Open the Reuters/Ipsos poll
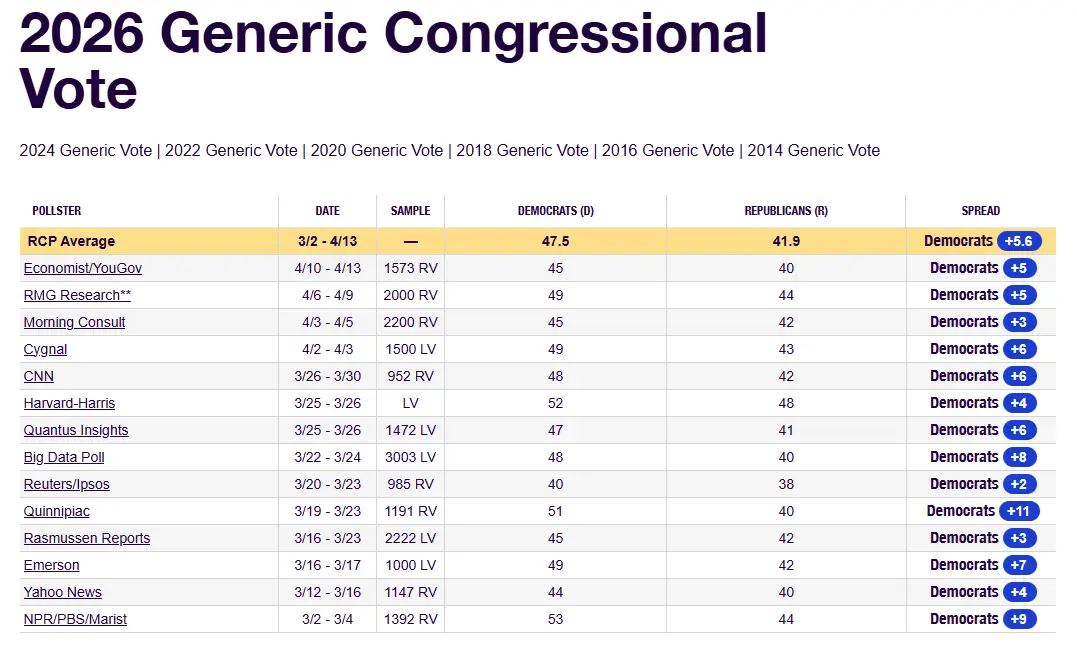 click(67, 484)
